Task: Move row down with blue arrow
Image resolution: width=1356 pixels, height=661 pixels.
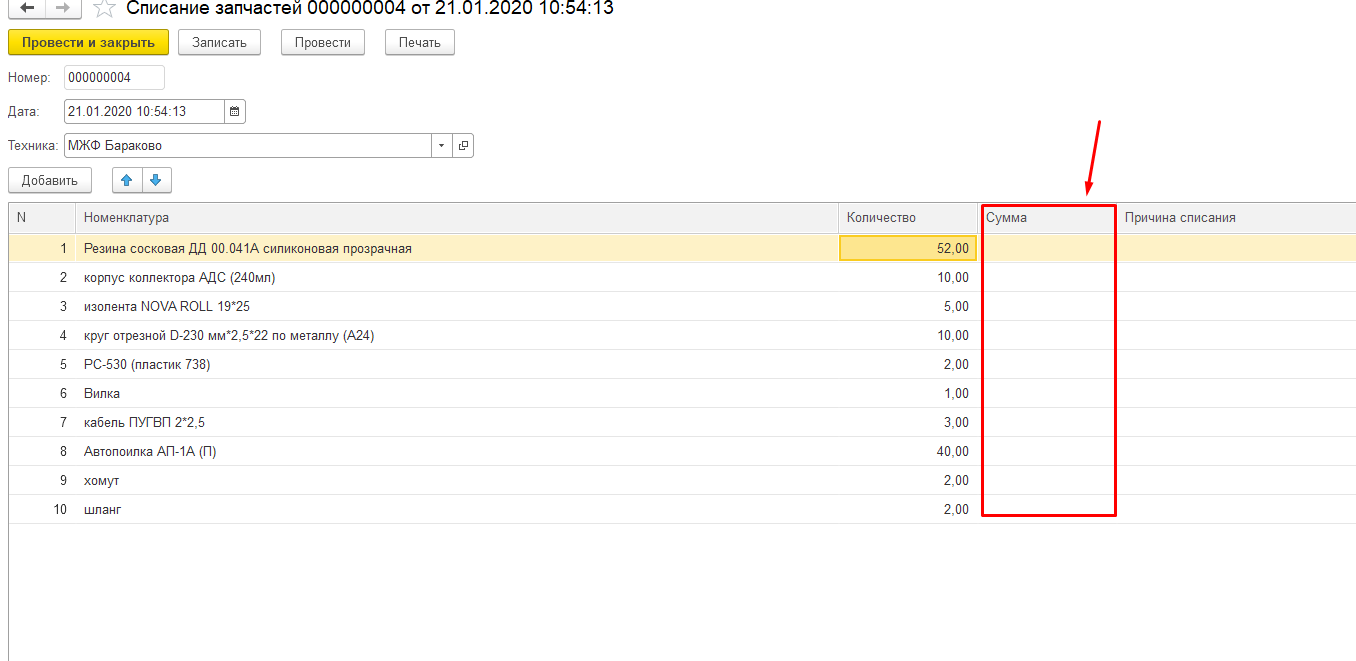Action: (x=156, y=180)
